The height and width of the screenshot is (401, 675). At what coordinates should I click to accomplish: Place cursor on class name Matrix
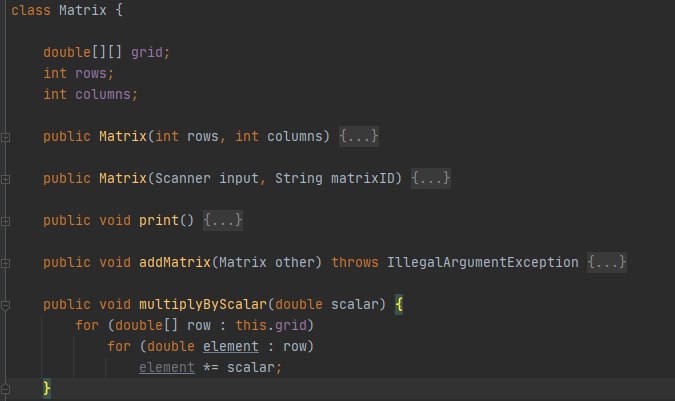(83, 10)
